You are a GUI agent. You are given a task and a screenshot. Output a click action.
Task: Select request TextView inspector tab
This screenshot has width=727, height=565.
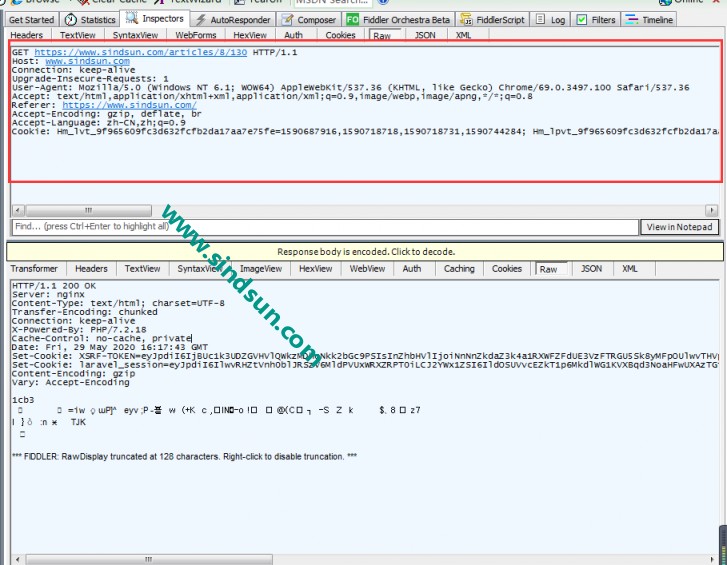point(77,35)
